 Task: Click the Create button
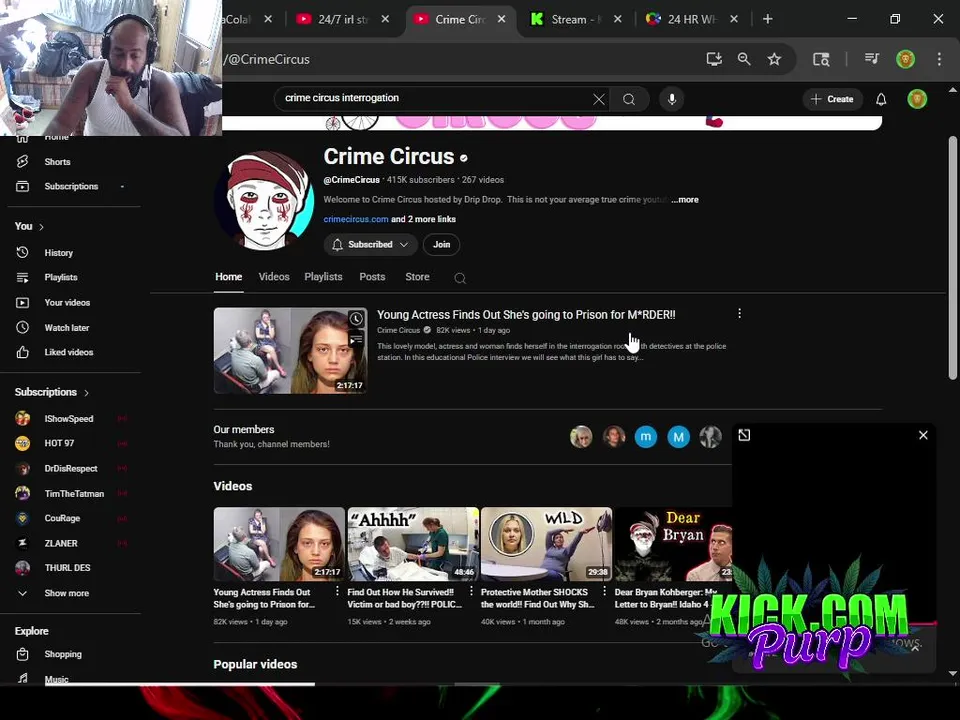point(832,99)
